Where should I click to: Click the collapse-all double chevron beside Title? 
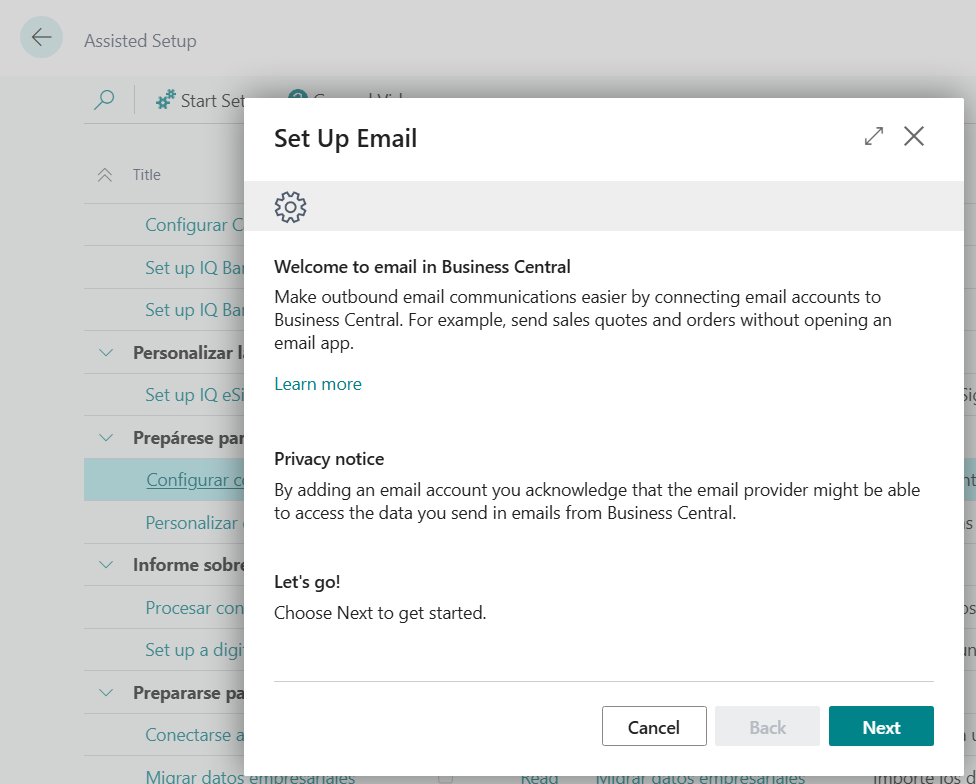point(104,175)
